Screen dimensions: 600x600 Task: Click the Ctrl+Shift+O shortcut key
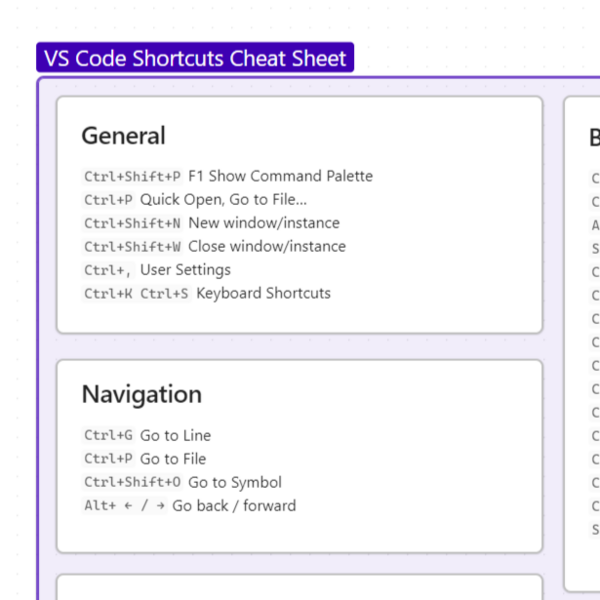133,483
